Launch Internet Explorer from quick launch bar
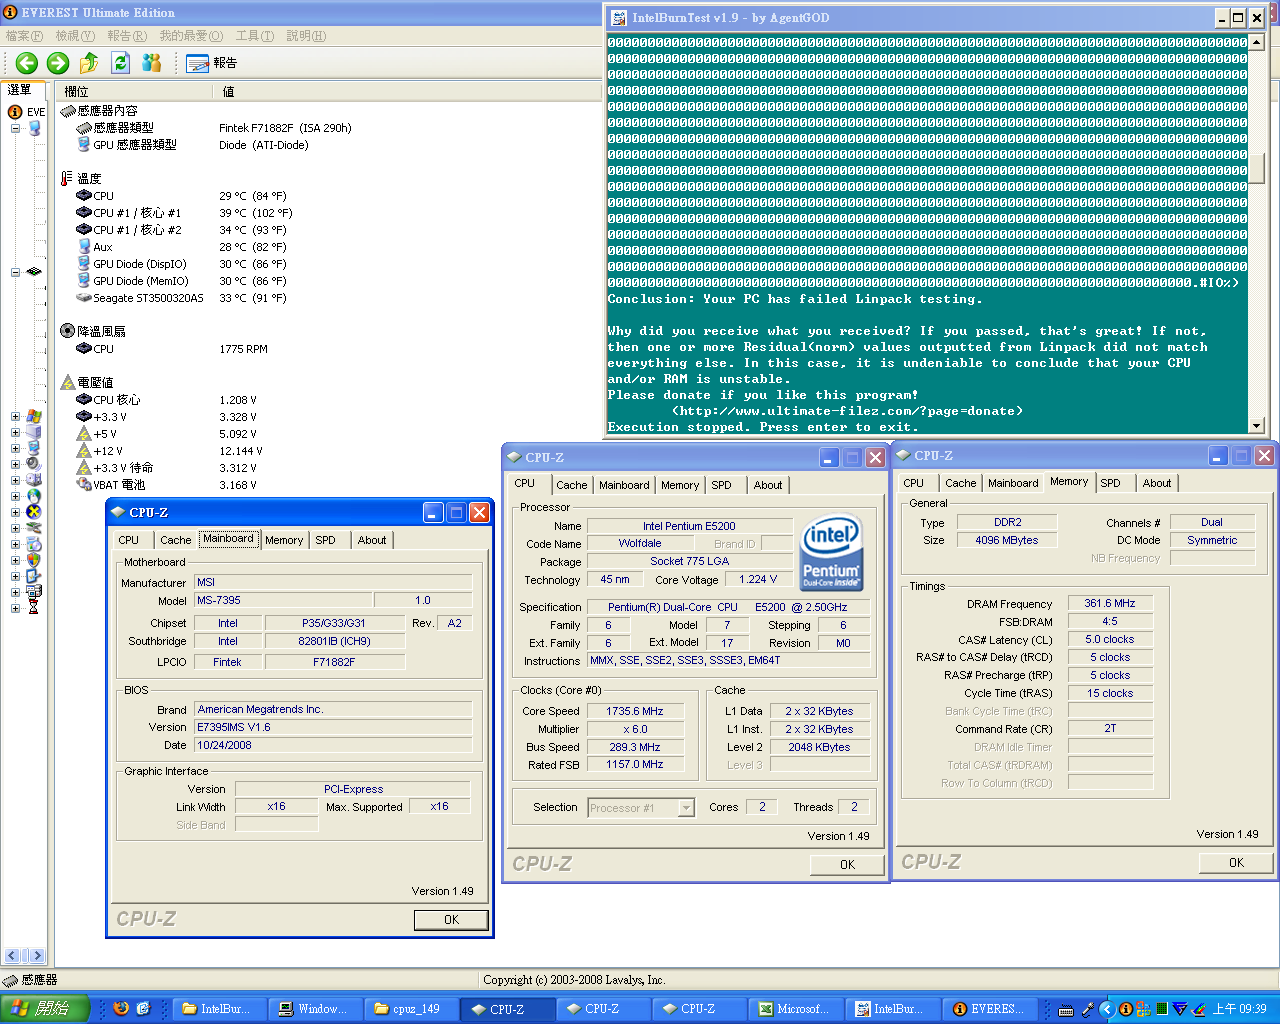The image size is (1280, 1024). coord(143,1008)
